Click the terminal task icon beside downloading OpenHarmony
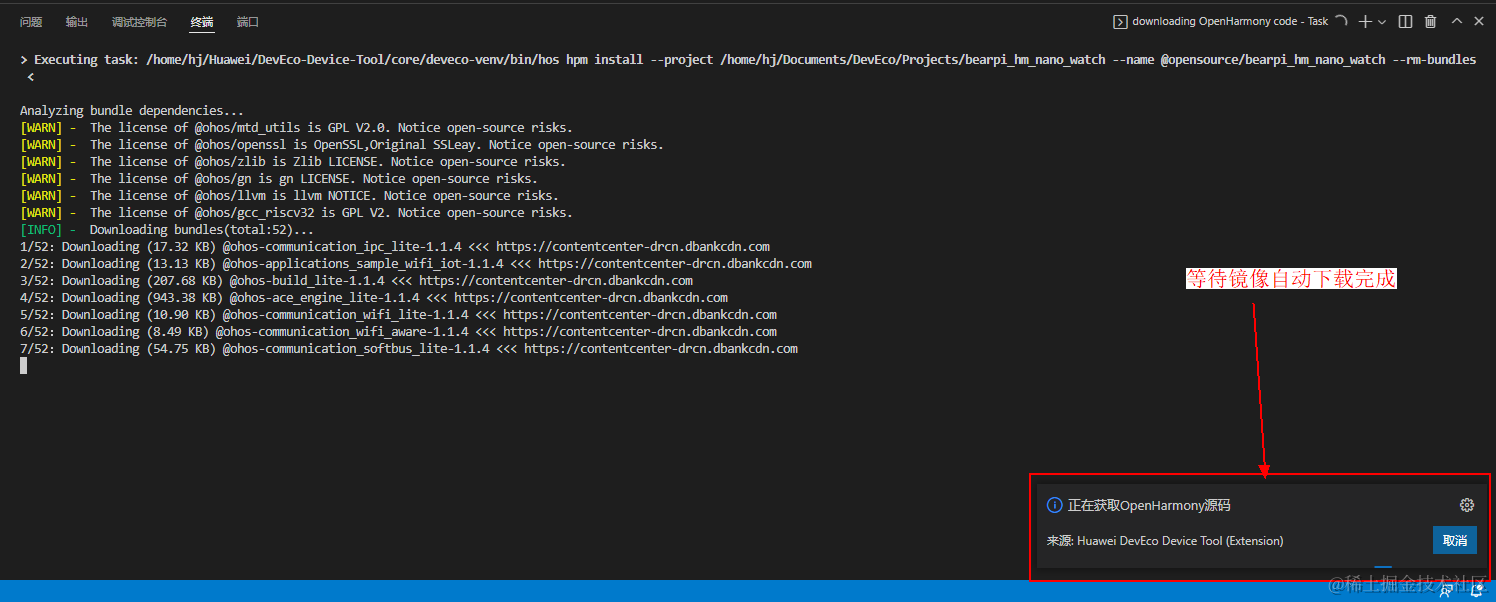 [x=1121, y=21]
